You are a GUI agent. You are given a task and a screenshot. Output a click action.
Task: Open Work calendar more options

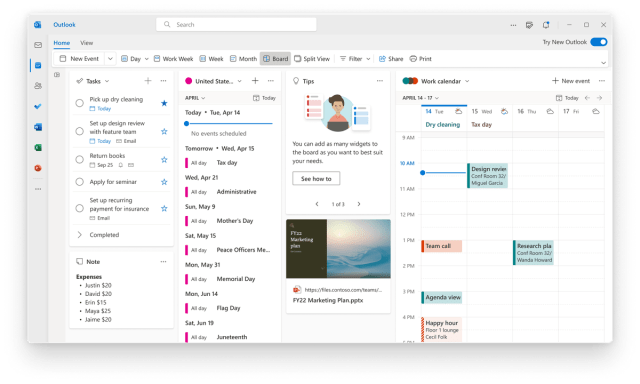tap(602, 81)
